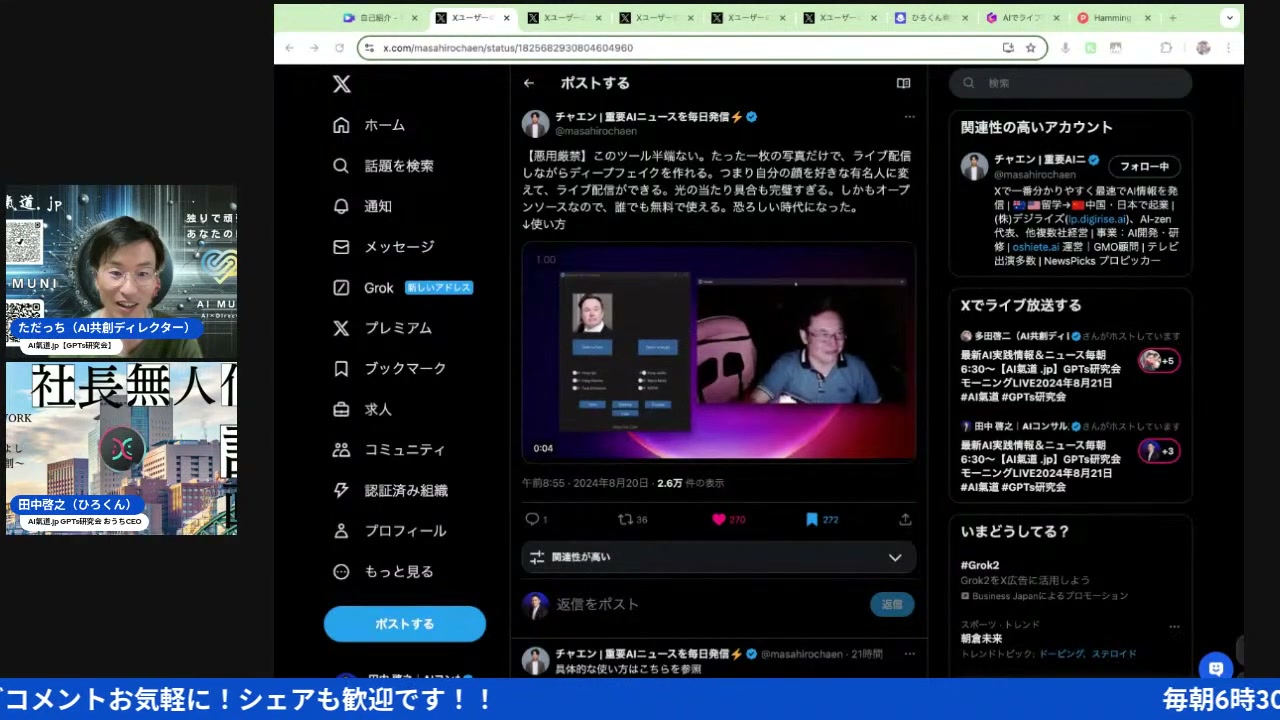Image resolution: width=1280 pixels, height=720 pixels.
Task: Open Grok from the sidebar
Action: tap(364, 287)
